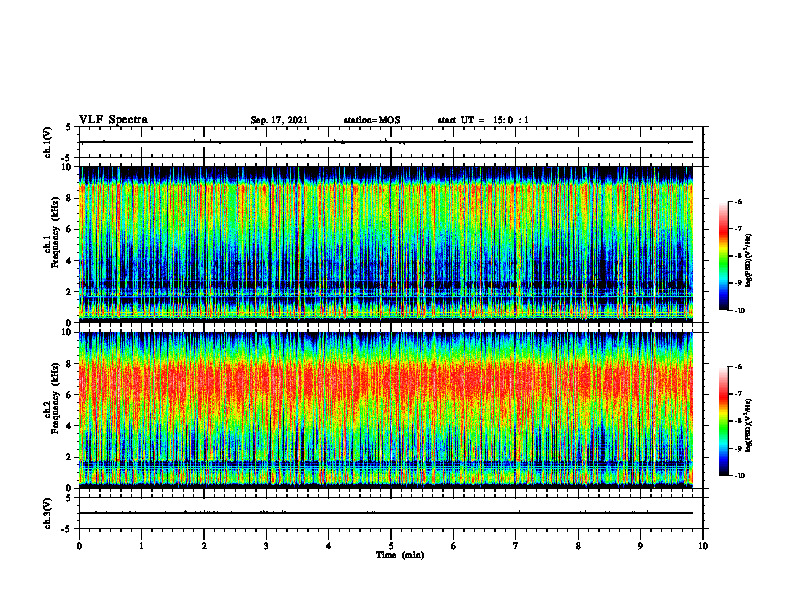
Task: Click the "9" minute tick label
Action: click(640, 546)
